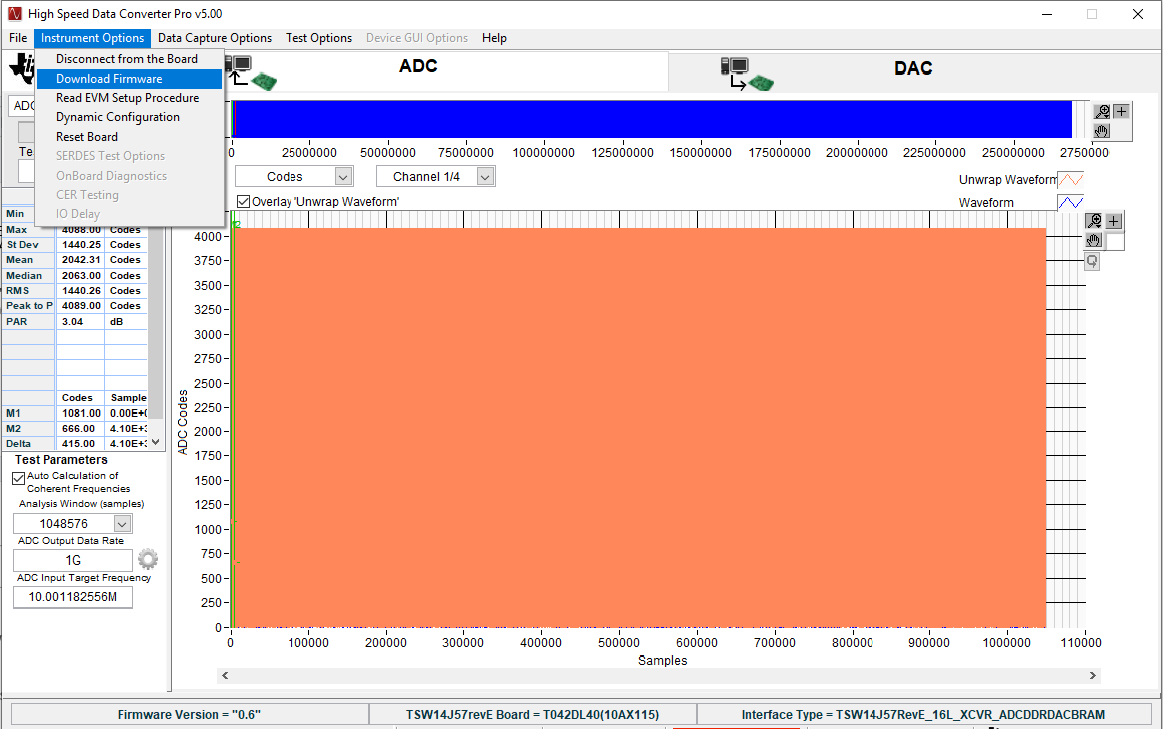Viewport: 1163px width, 729px height.
Task: Click the ADC device selection dropdown
Action: click(22, 105)
